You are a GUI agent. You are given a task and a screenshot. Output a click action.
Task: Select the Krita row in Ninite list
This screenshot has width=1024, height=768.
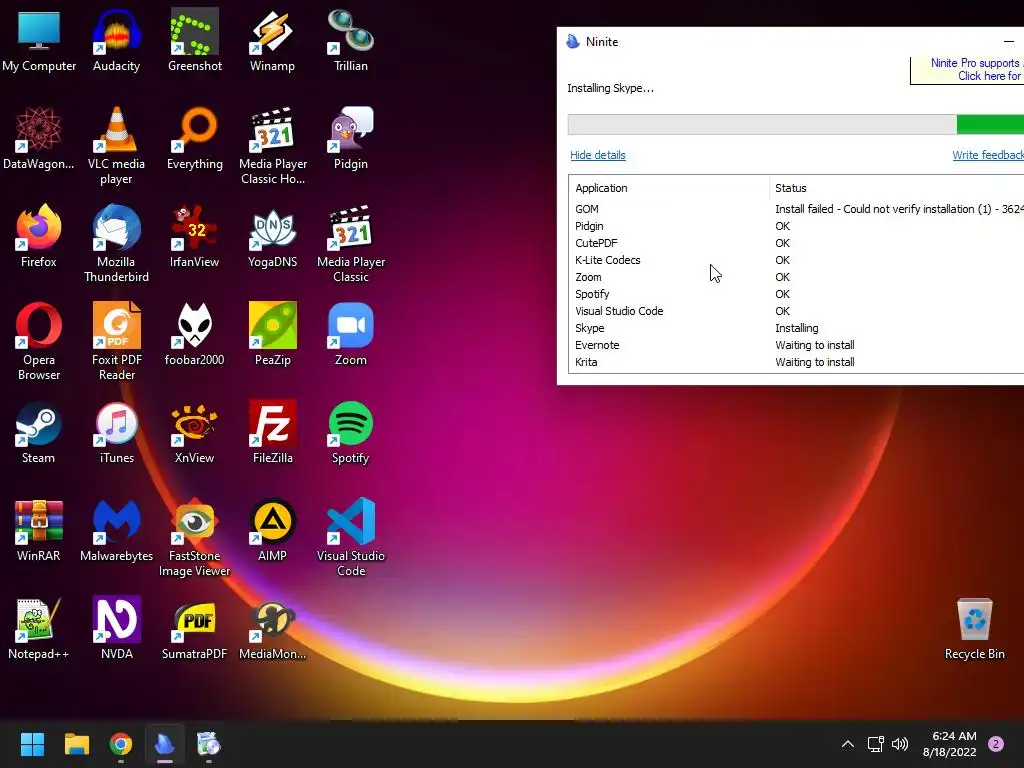point(796,362)
